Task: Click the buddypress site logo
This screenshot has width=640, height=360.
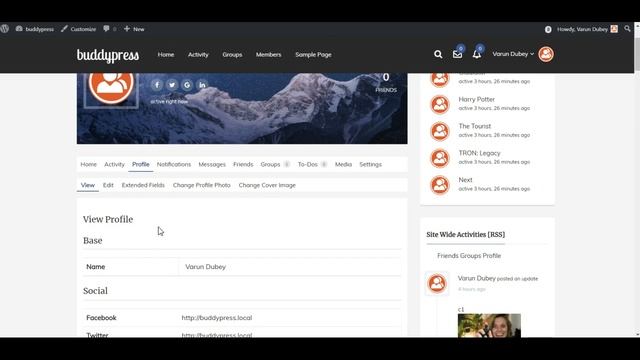Action: coord(108,55)
